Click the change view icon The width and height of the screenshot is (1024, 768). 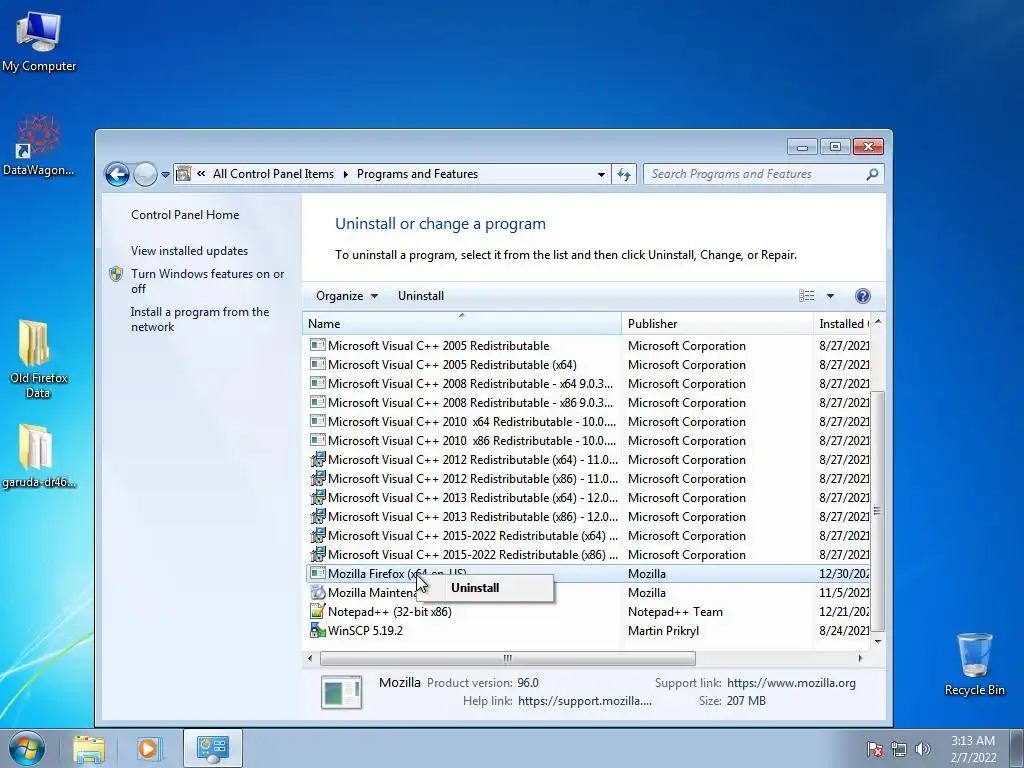[807, 296]
